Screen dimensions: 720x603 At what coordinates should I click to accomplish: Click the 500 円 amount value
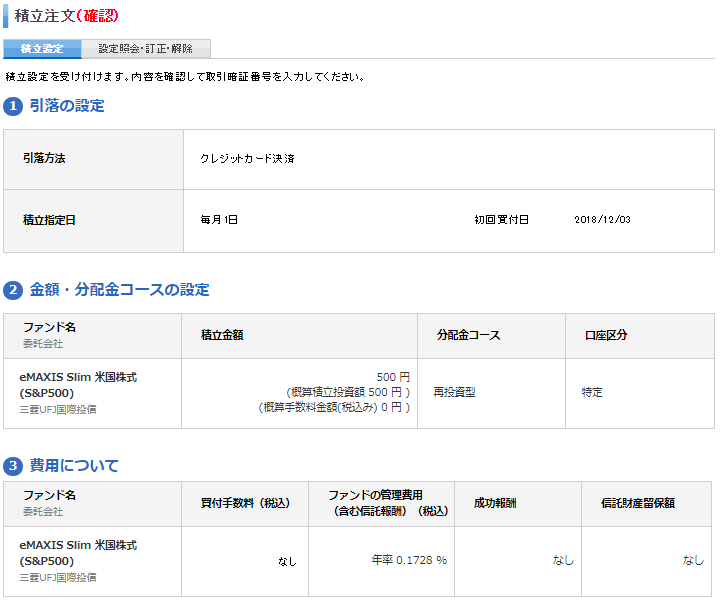click(393, 377)
